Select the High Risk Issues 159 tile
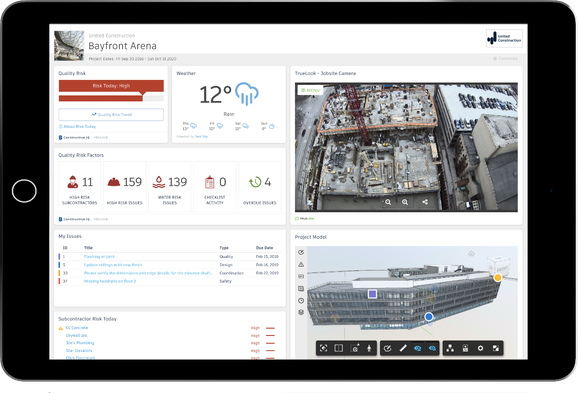This screenshot has height=393, width=578. click(x=125, y=187)
